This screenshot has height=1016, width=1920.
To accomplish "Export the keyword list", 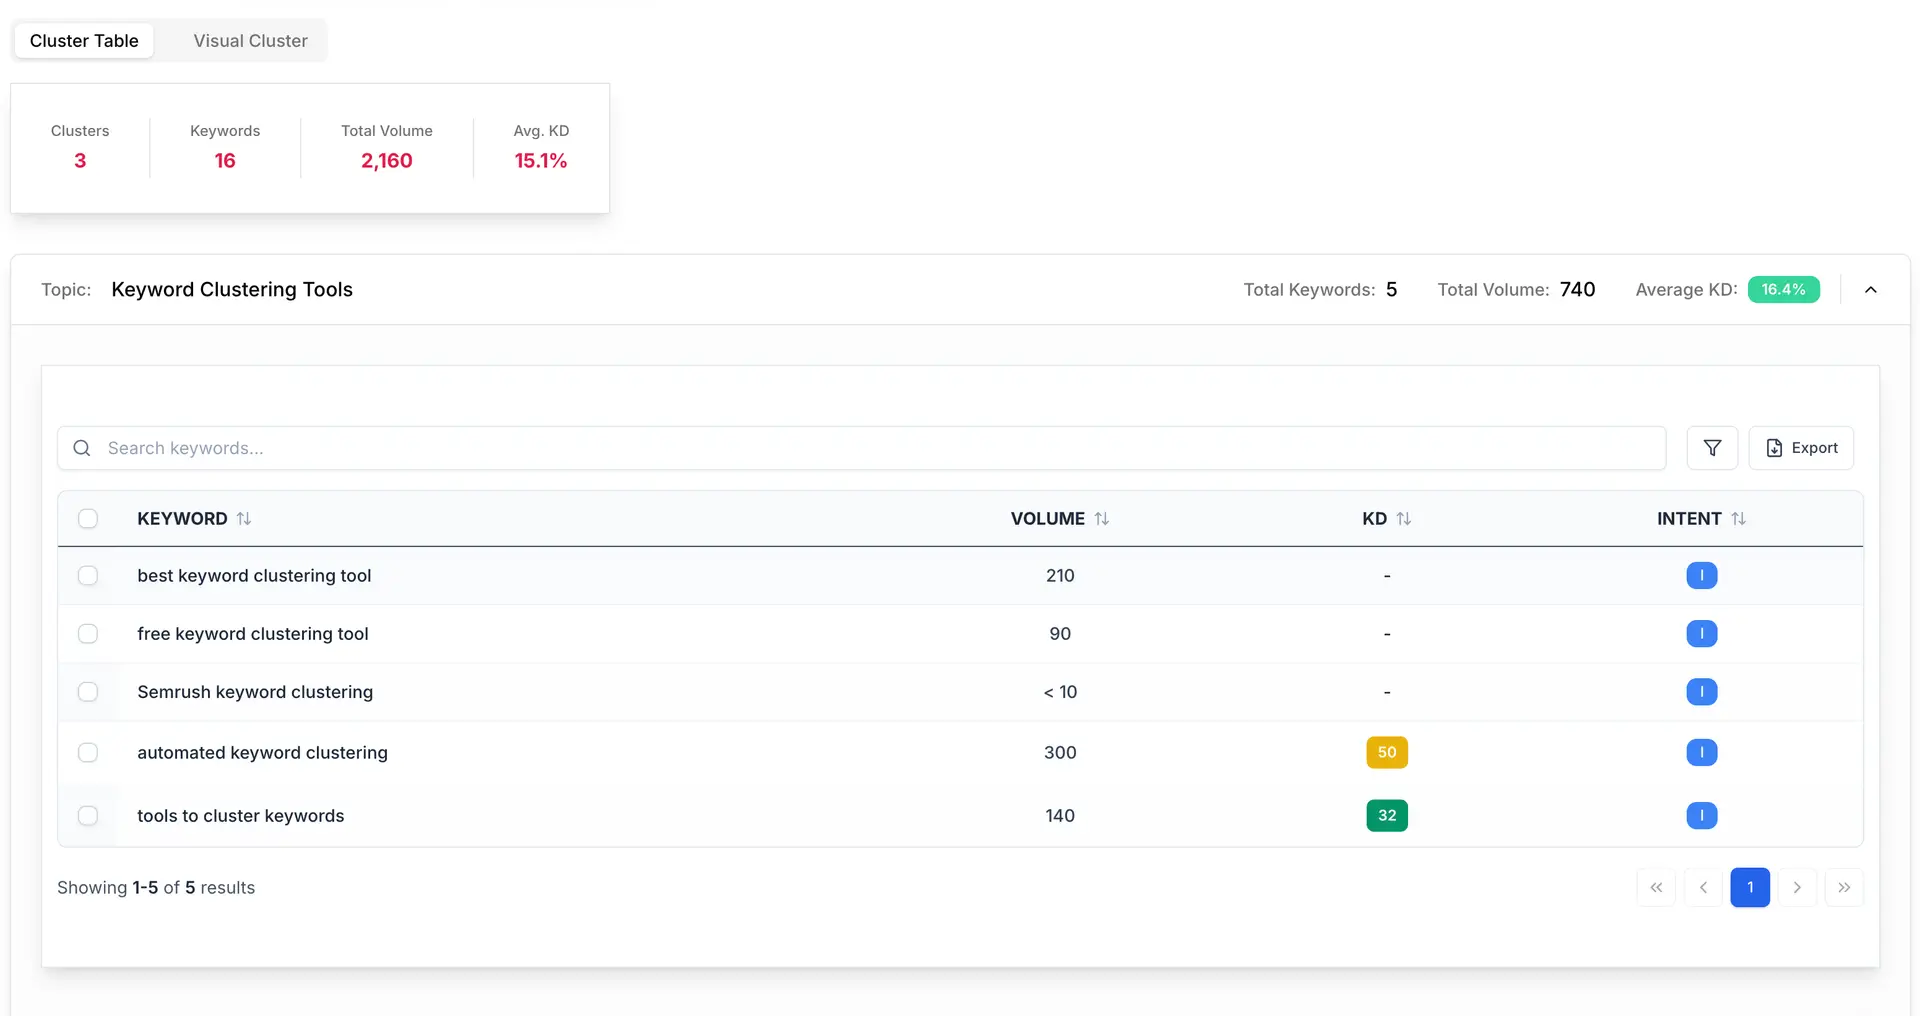I will (1801, 448).
